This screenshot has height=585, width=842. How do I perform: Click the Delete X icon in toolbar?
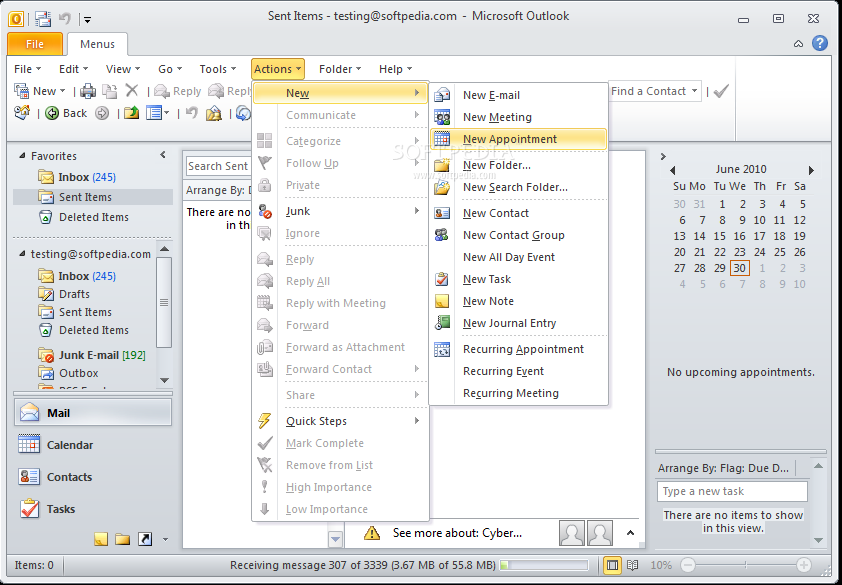(132, 90)
